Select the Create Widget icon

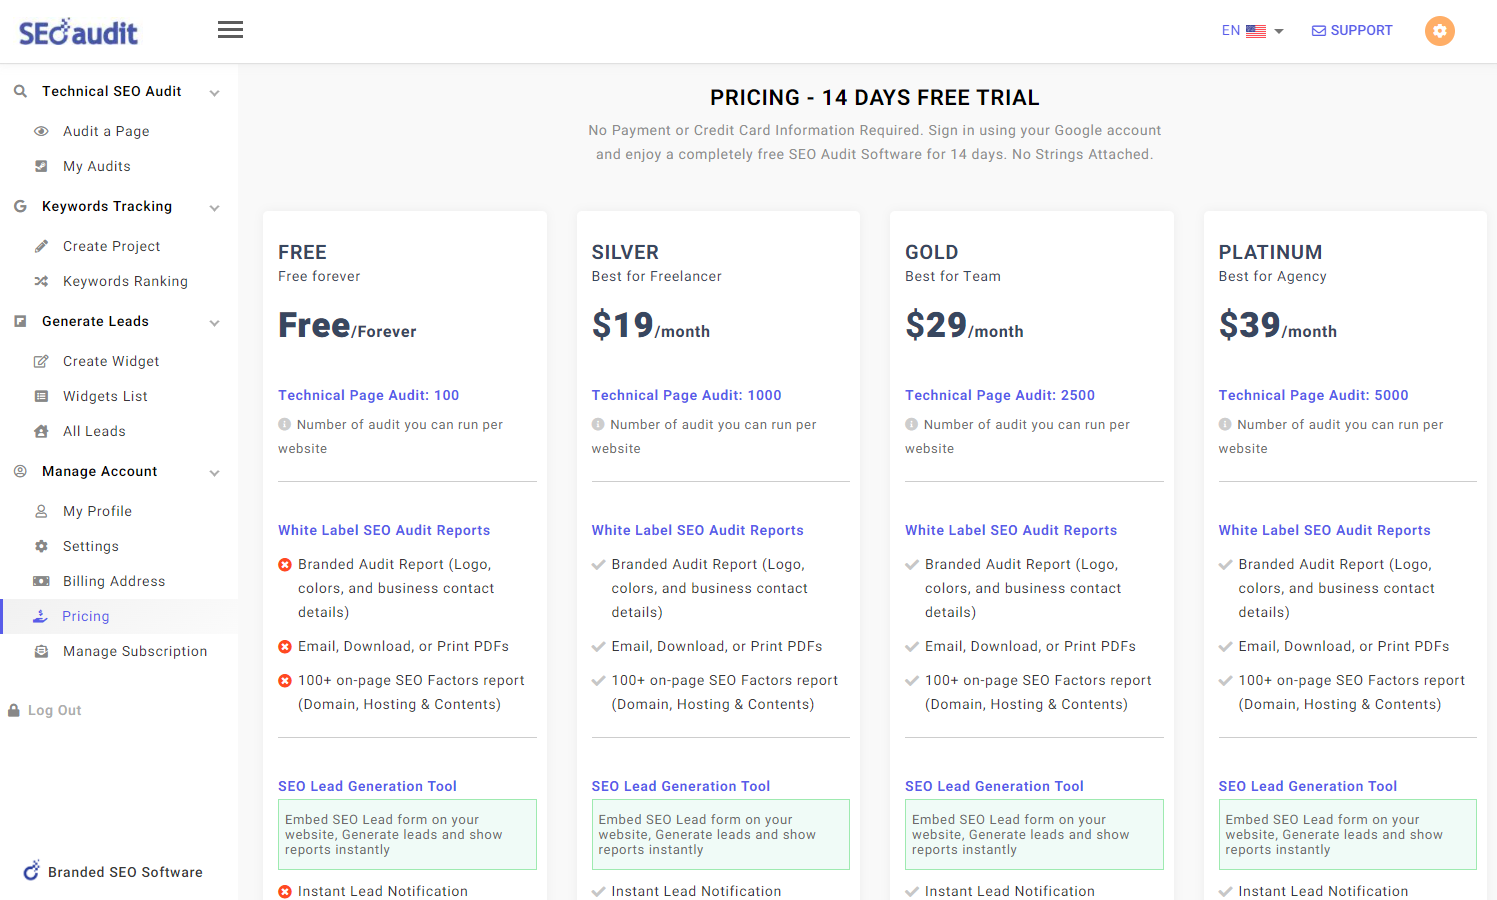click(x=40, y=361)
